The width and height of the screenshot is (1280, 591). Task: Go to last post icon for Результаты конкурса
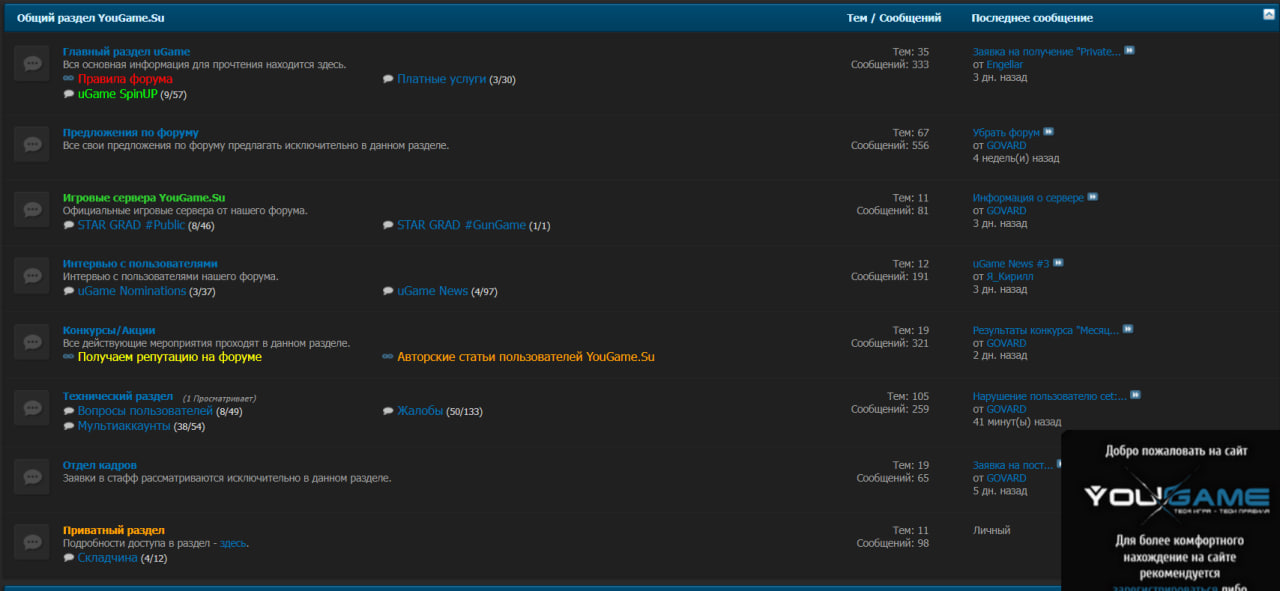[1128, 329]
